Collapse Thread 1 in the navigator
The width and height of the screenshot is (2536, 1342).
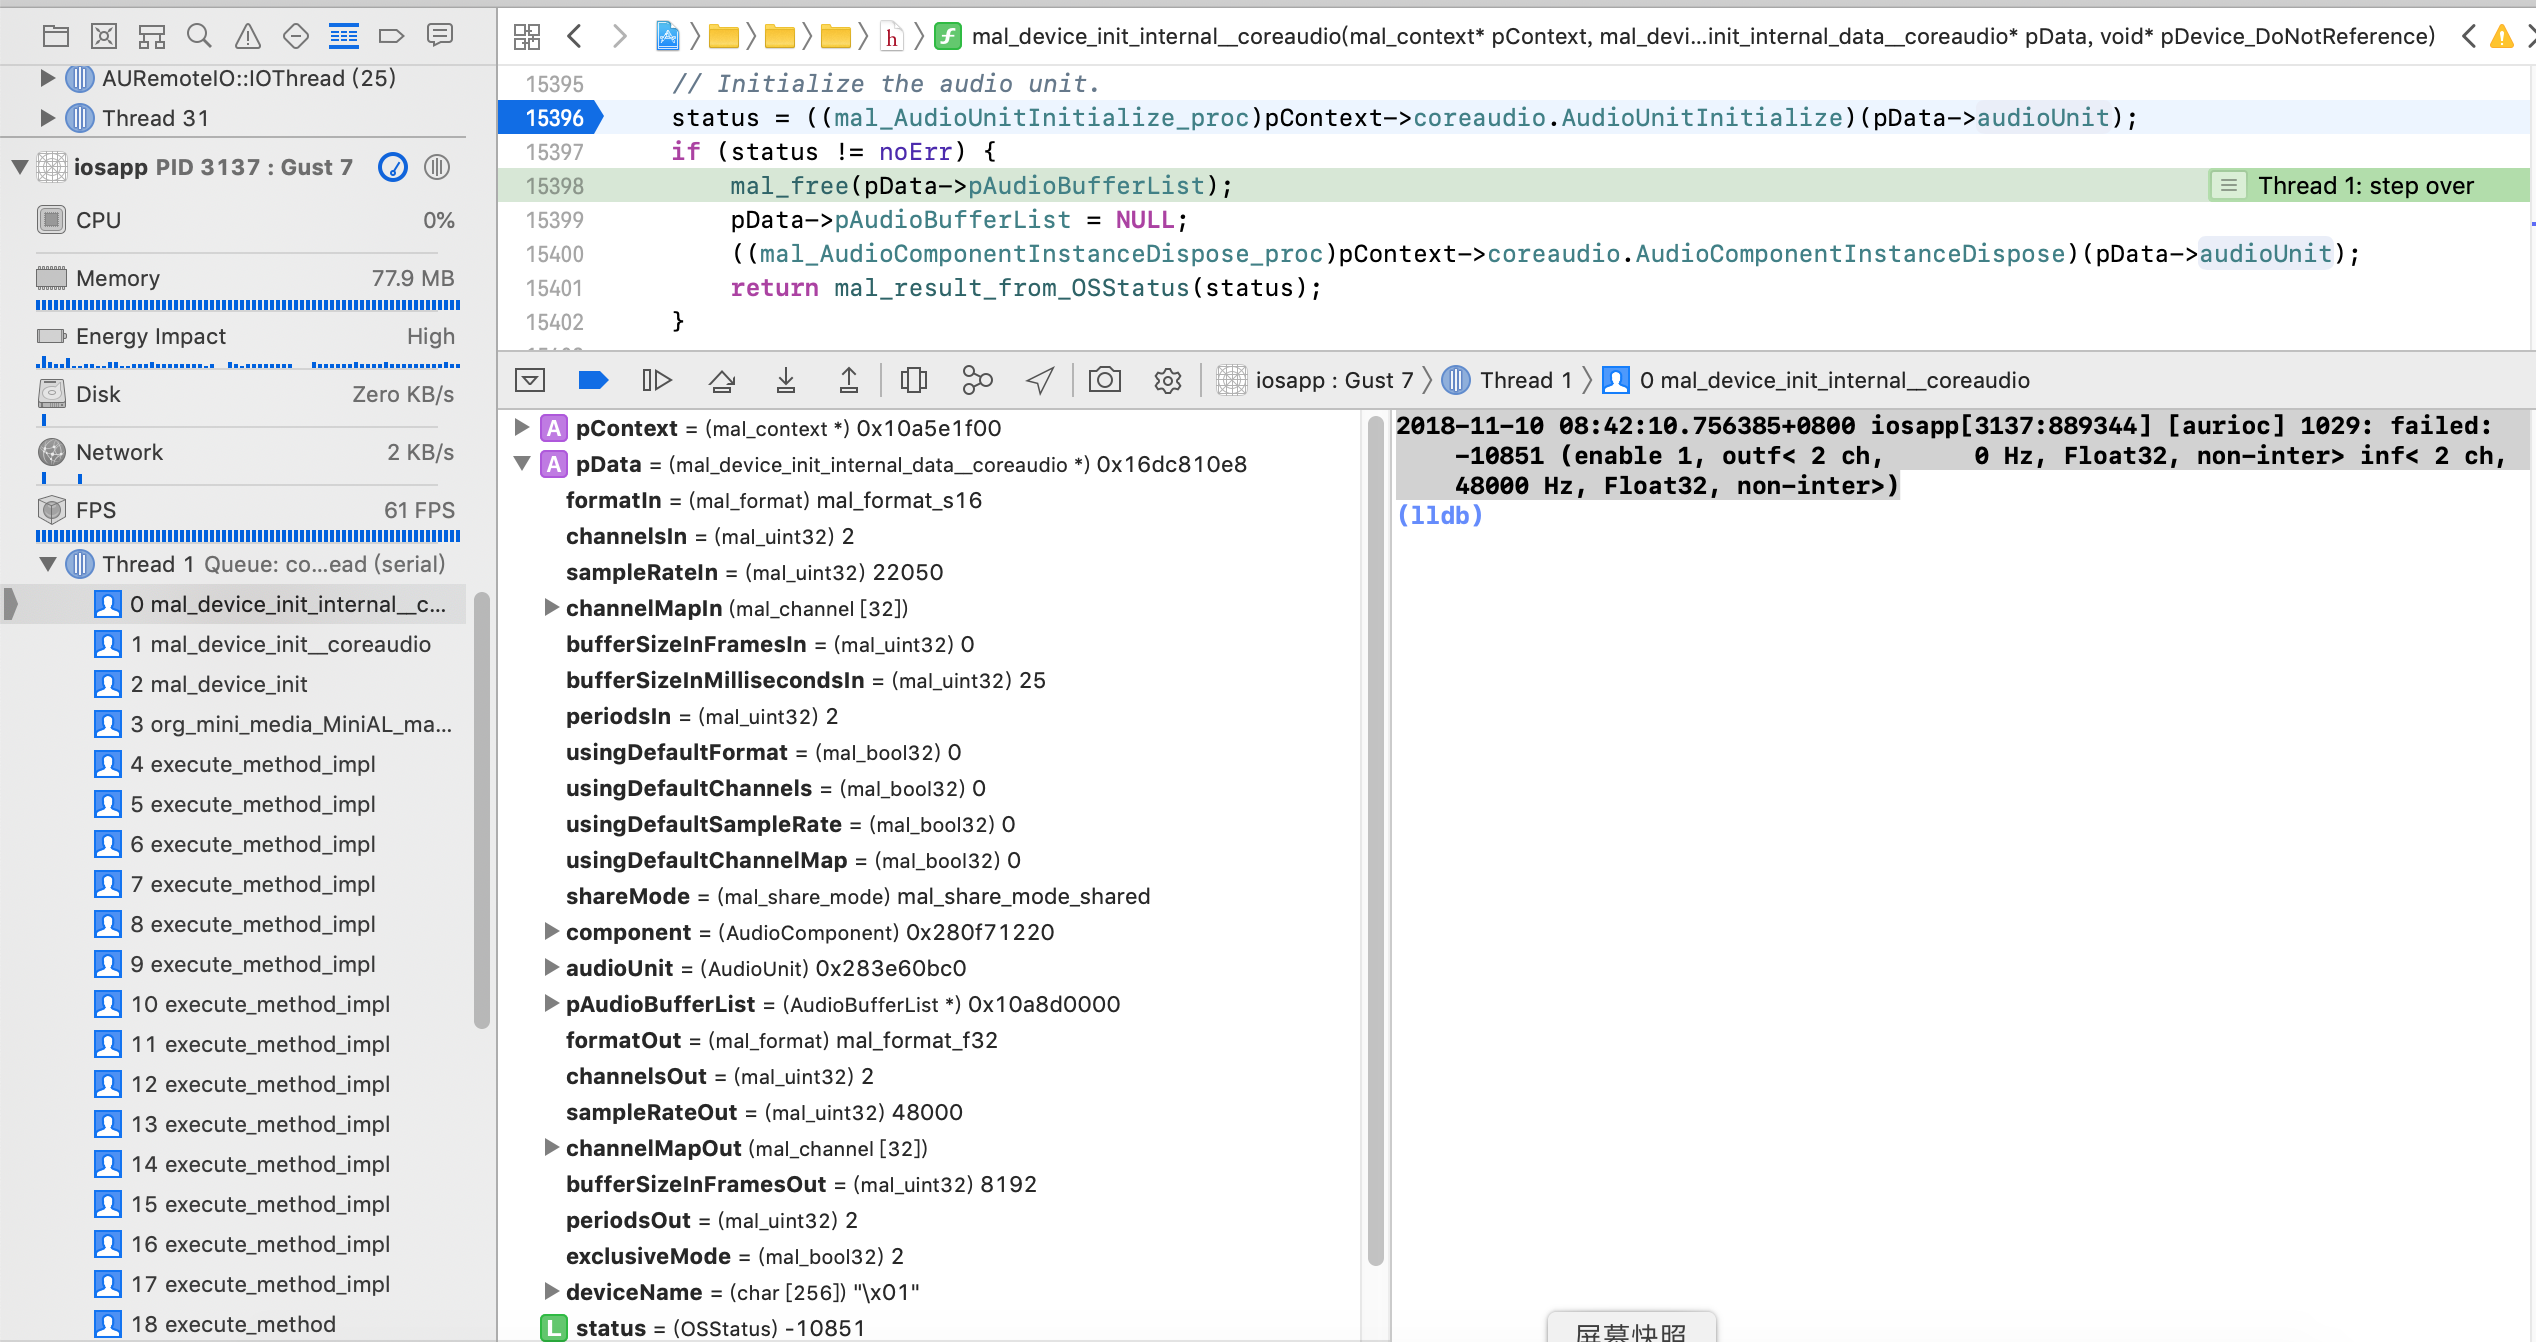(x=47, y=563)
